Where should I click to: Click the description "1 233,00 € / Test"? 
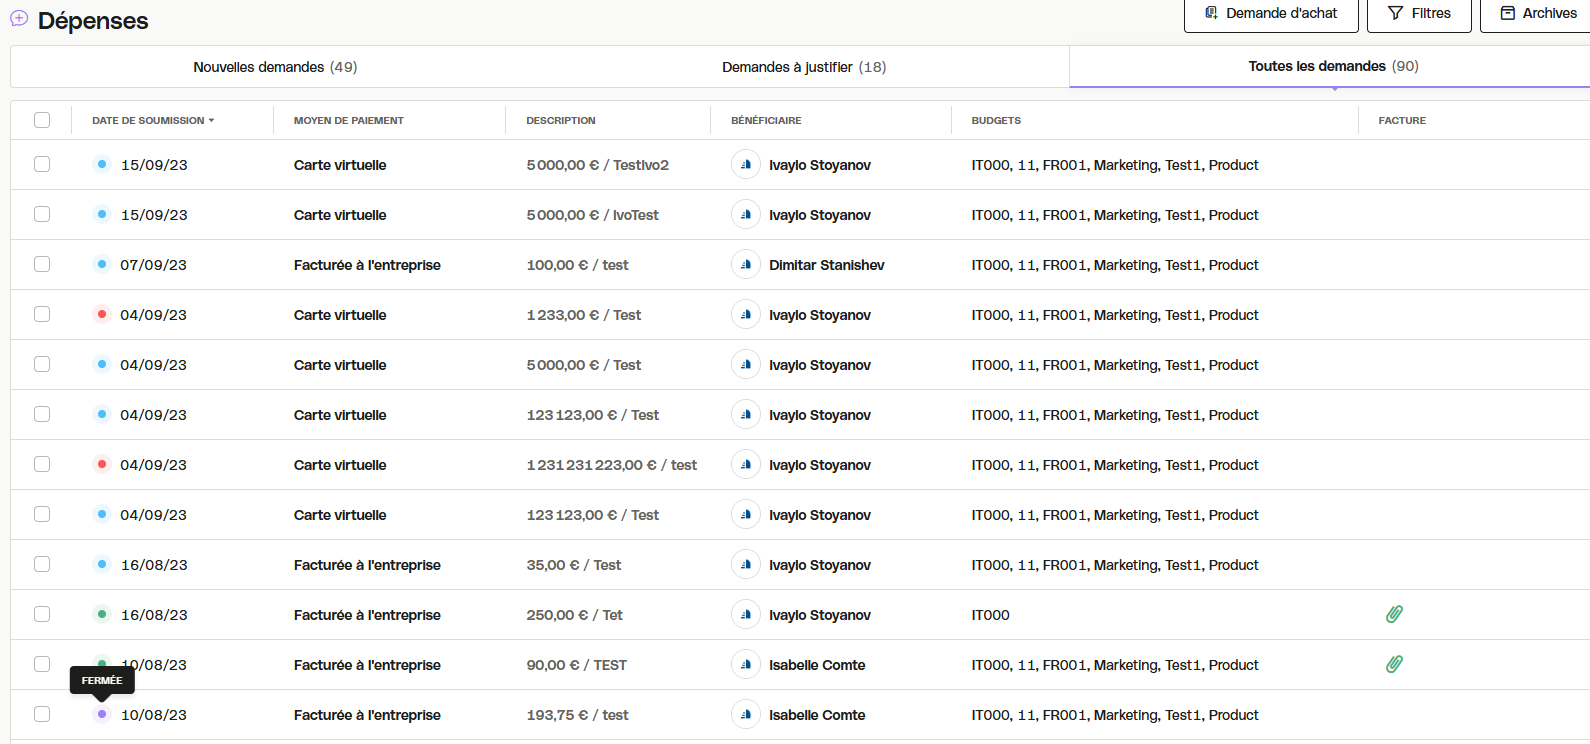pos(584,315)
